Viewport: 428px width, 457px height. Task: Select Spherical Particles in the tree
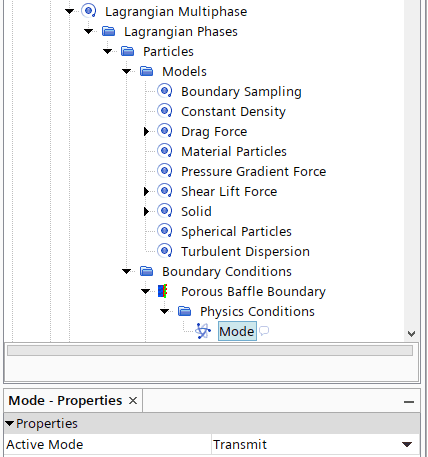(x=236, y=232)
